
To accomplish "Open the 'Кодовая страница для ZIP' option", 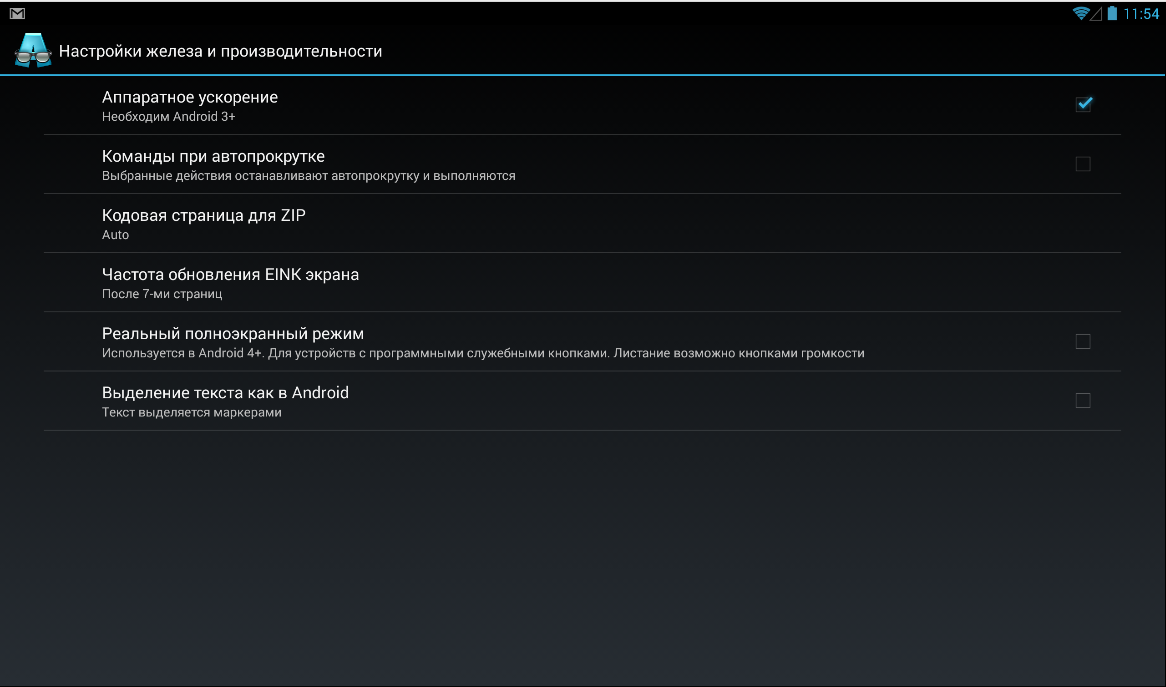I will coord(204,215).
